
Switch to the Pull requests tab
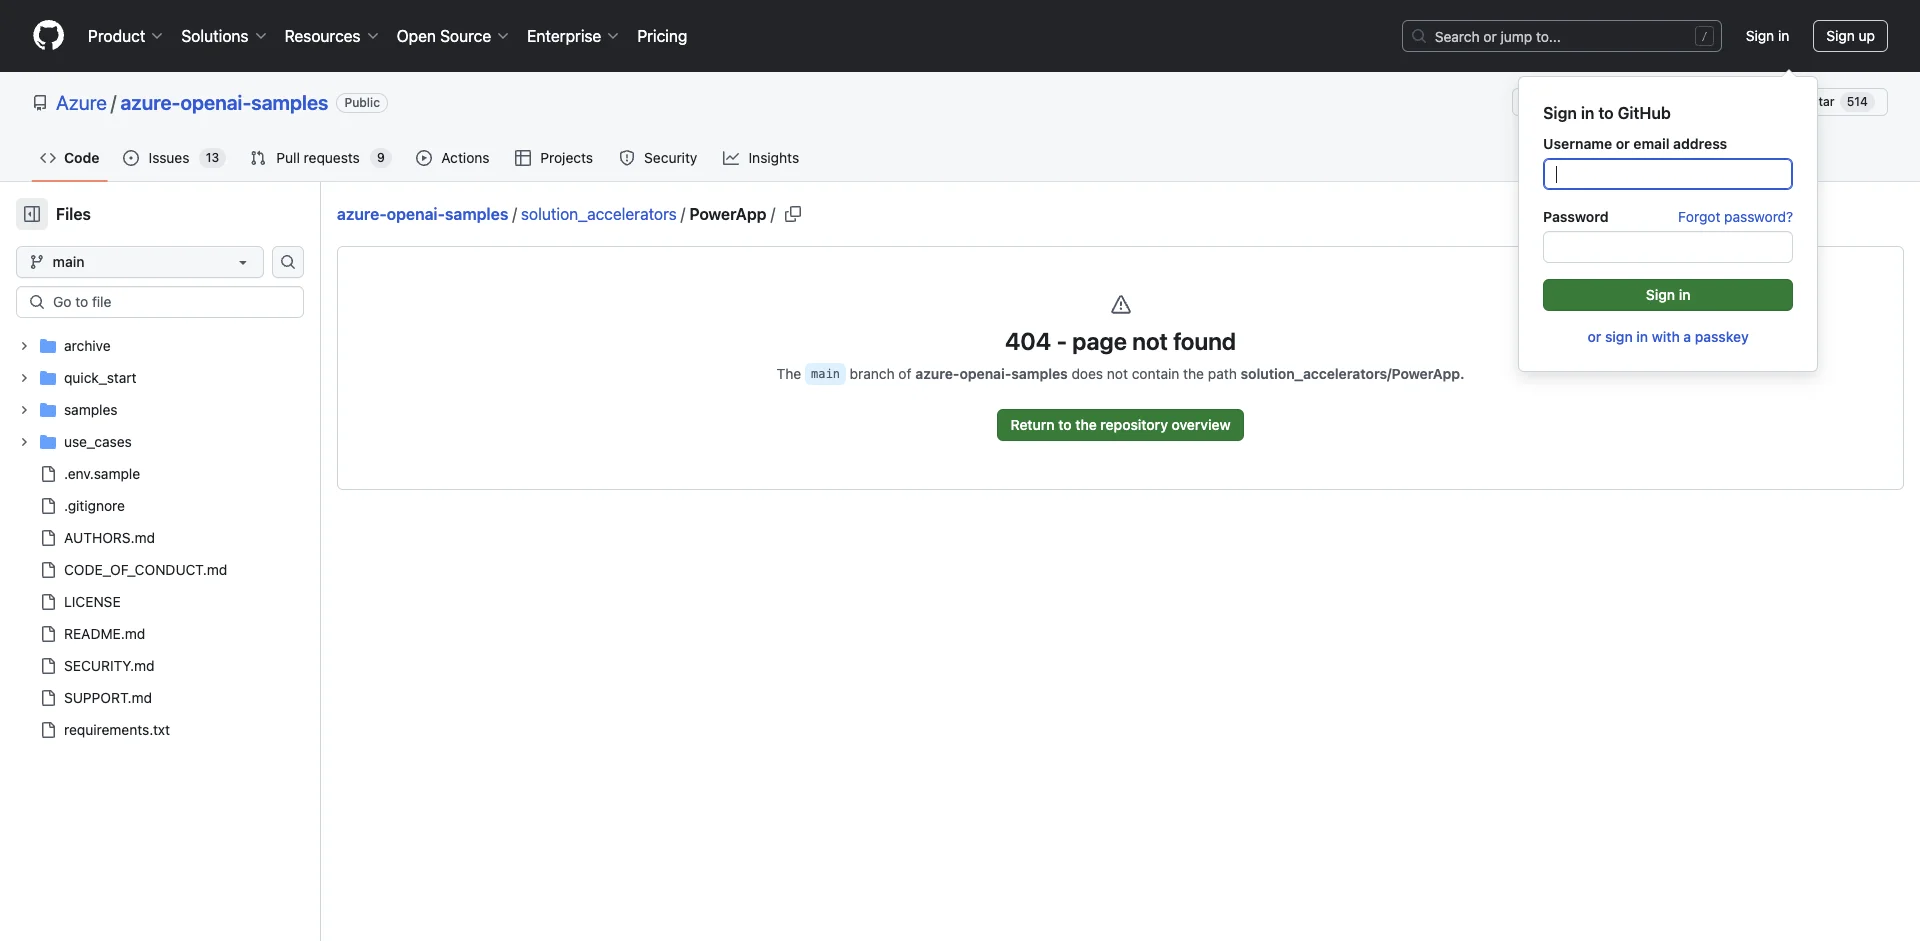pos(320,158)
